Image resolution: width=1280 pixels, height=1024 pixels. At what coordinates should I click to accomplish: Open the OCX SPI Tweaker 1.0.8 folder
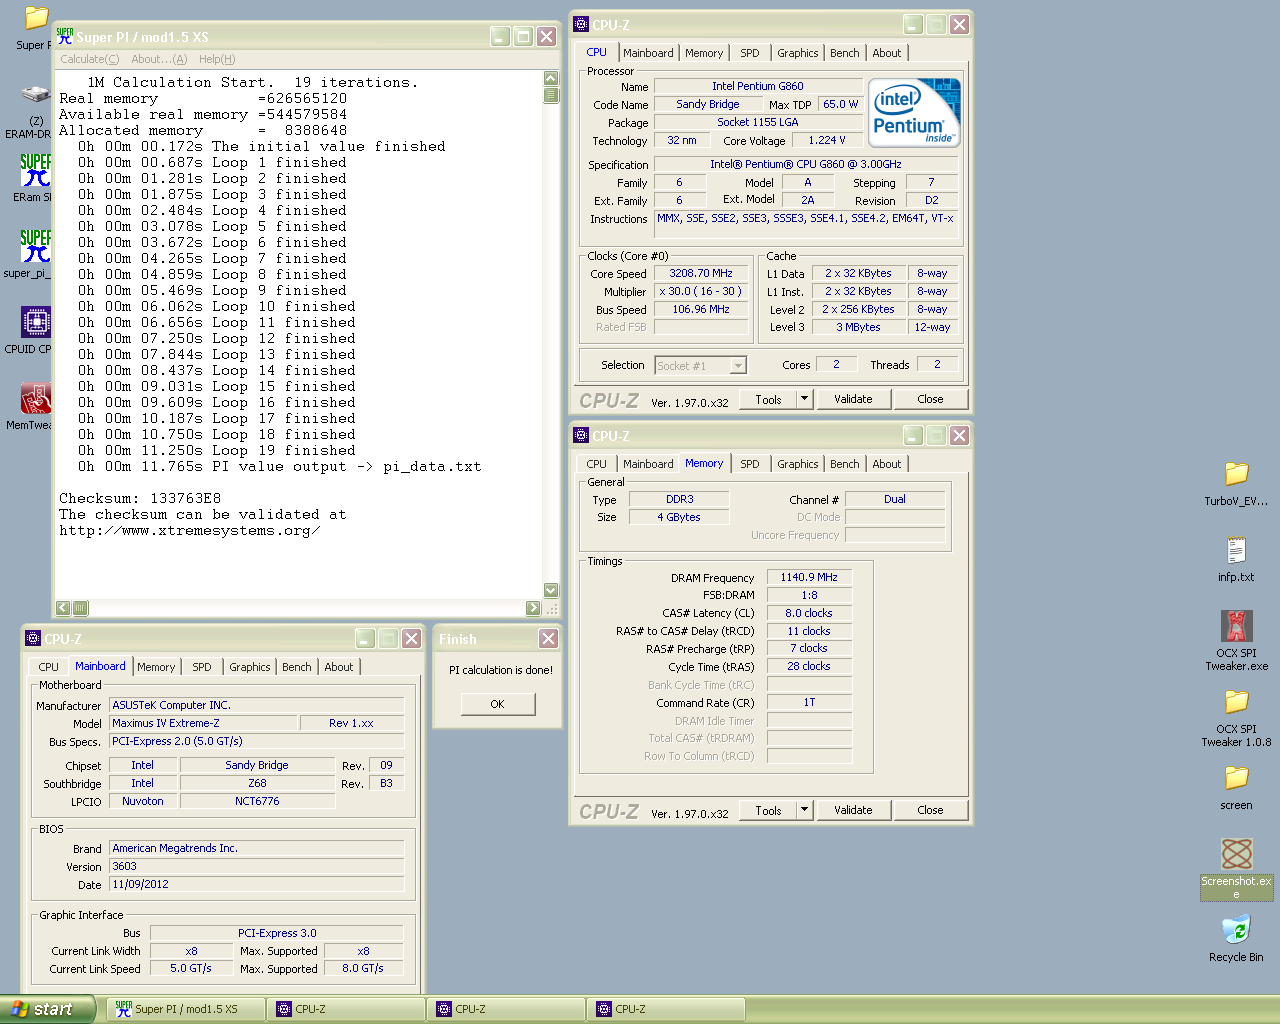click(1236, 701)
